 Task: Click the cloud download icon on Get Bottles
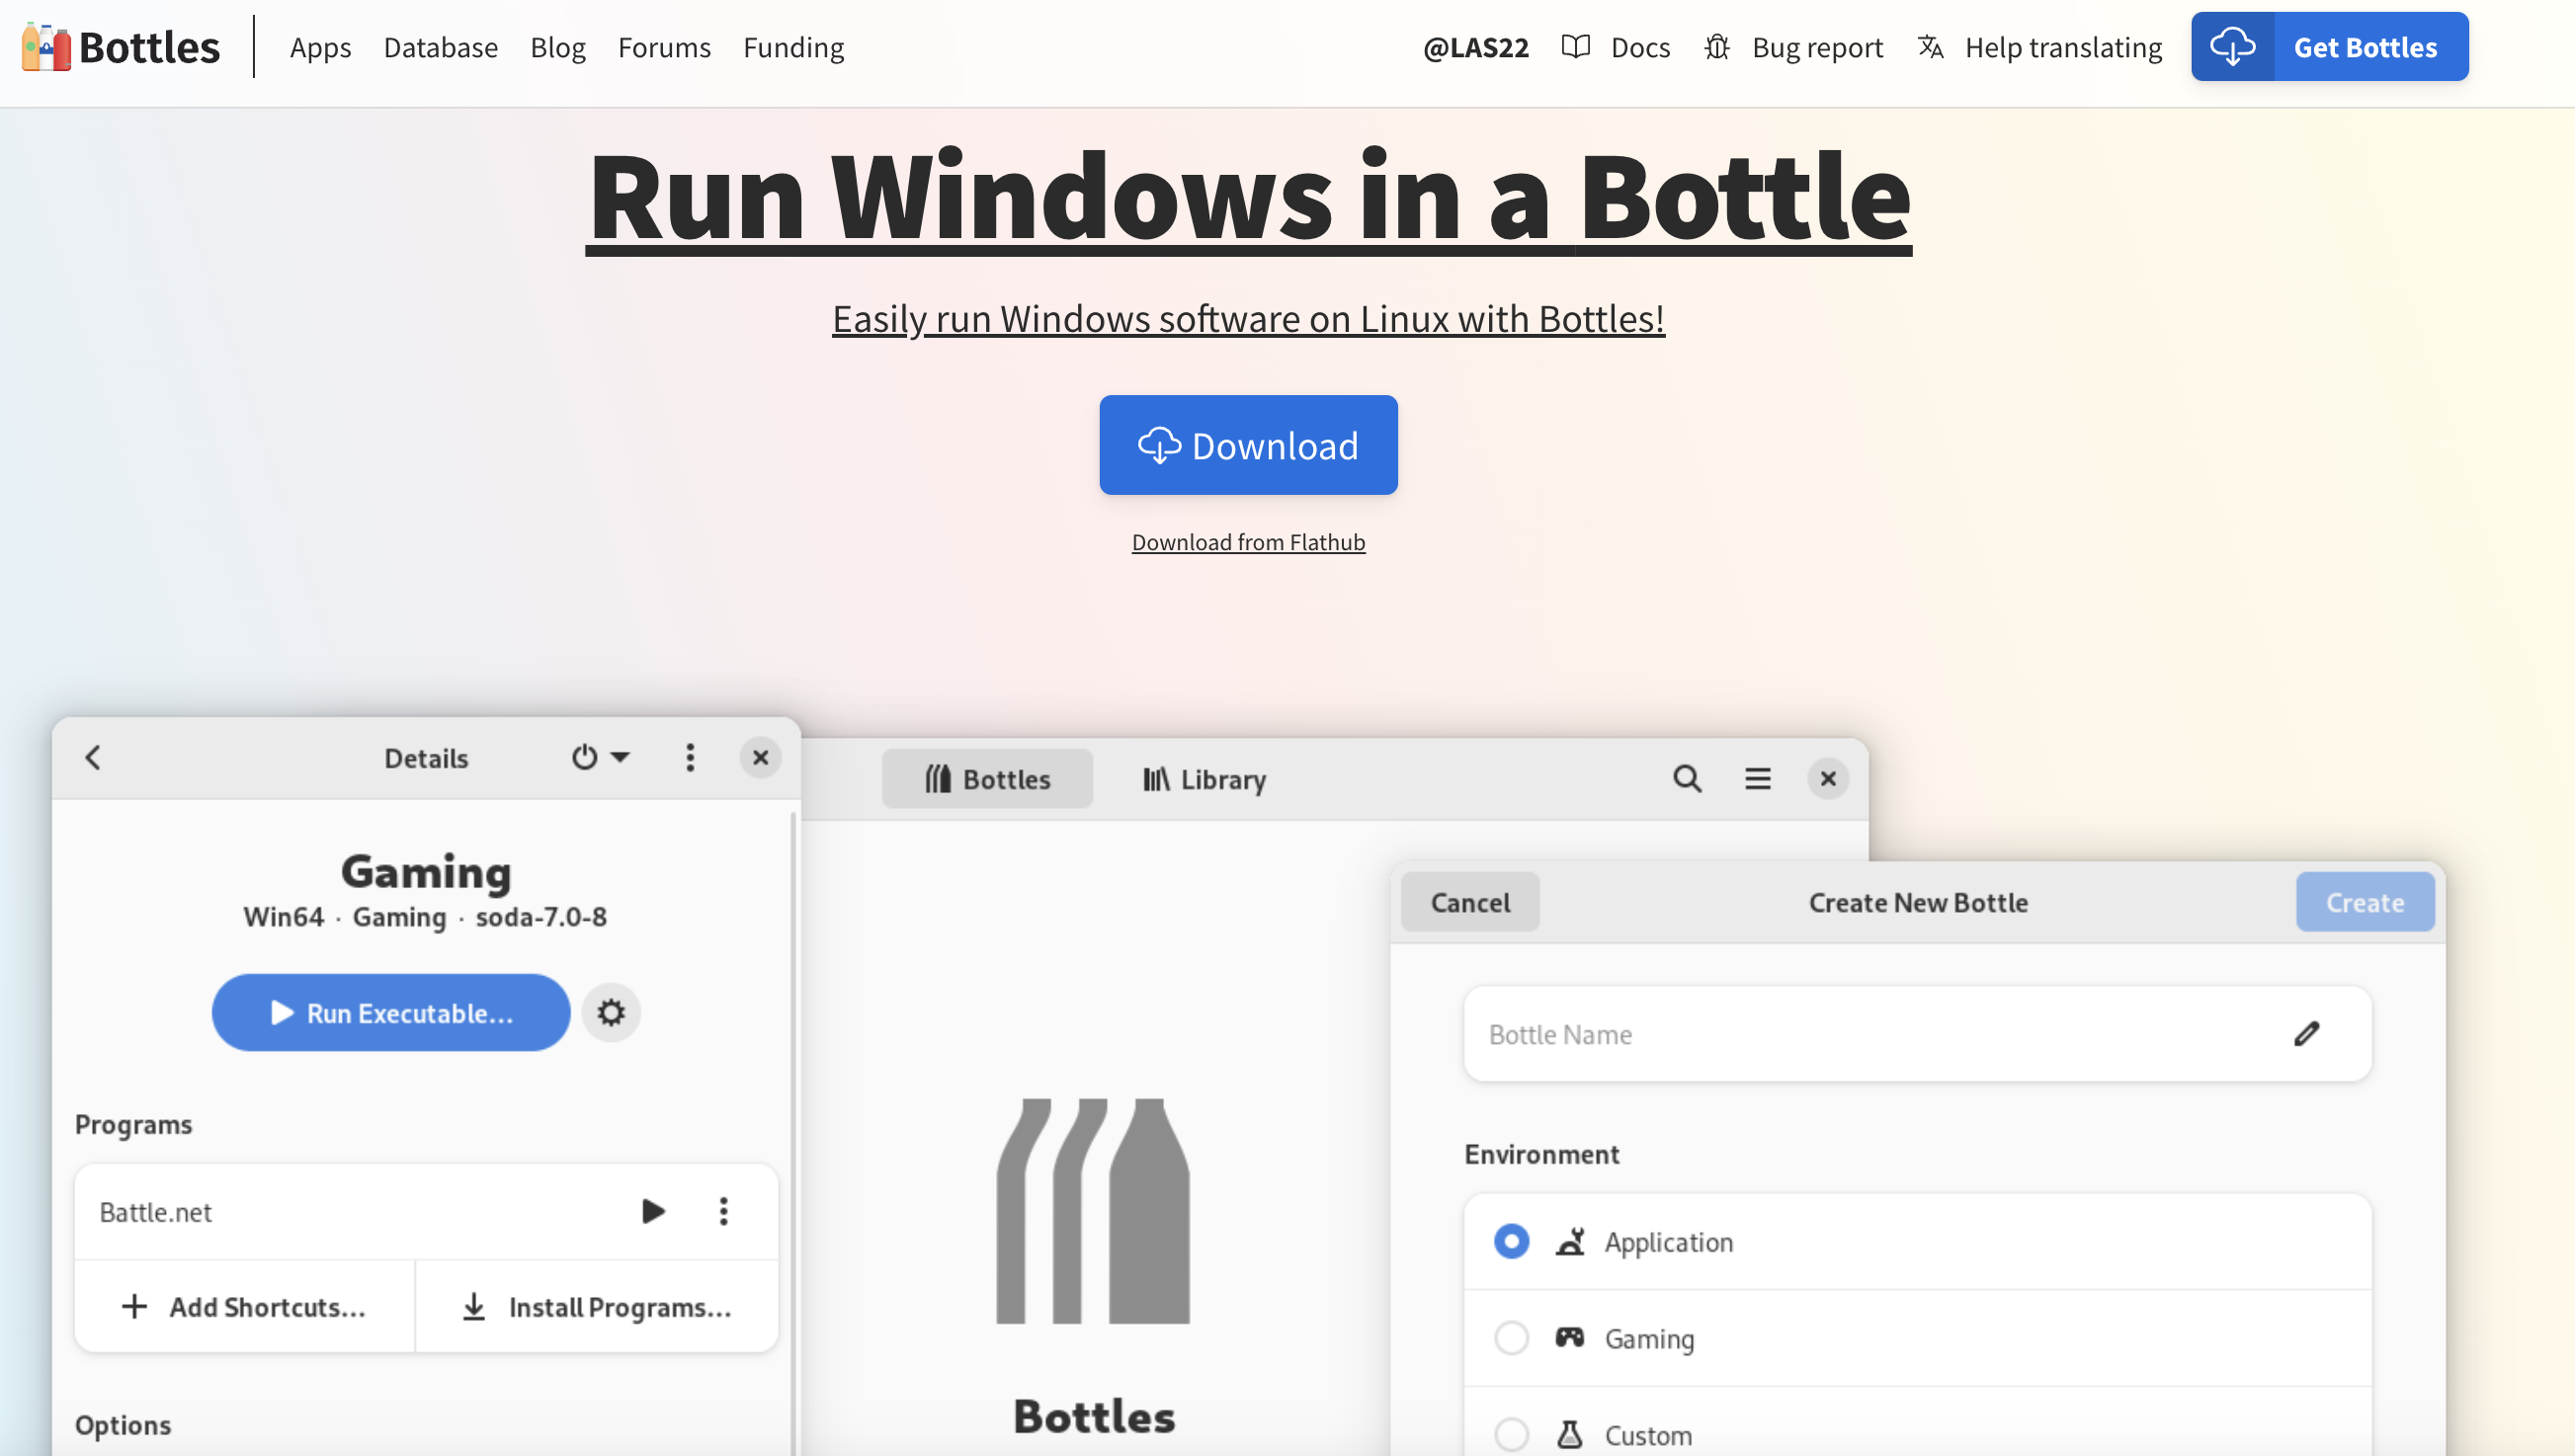click(x=2232, y=47)
